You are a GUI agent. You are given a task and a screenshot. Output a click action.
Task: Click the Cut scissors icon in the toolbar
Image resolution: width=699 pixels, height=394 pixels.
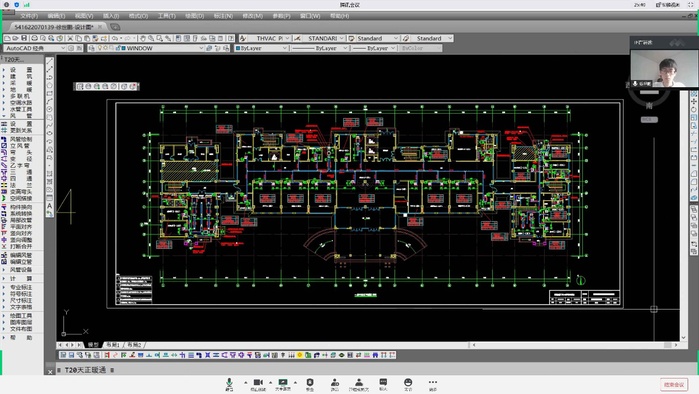click(x=70, y=38)
